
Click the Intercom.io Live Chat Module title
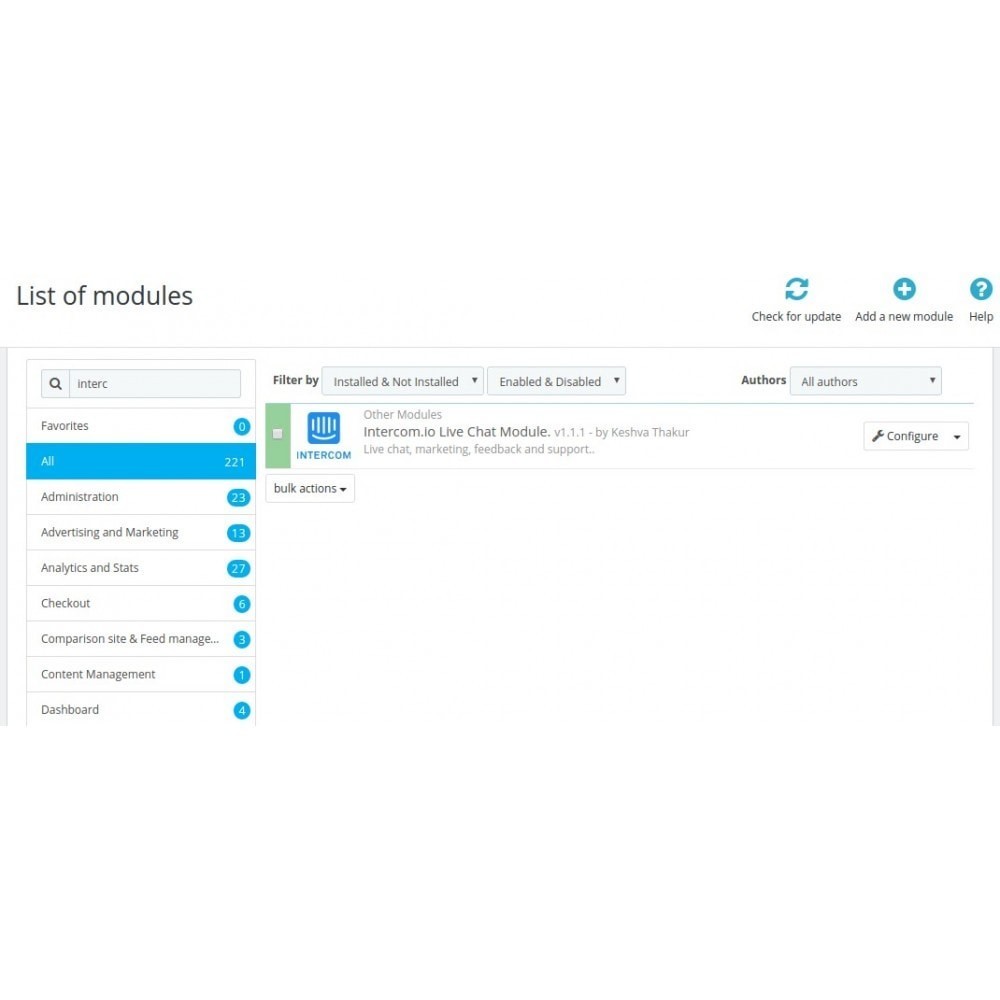457,432
